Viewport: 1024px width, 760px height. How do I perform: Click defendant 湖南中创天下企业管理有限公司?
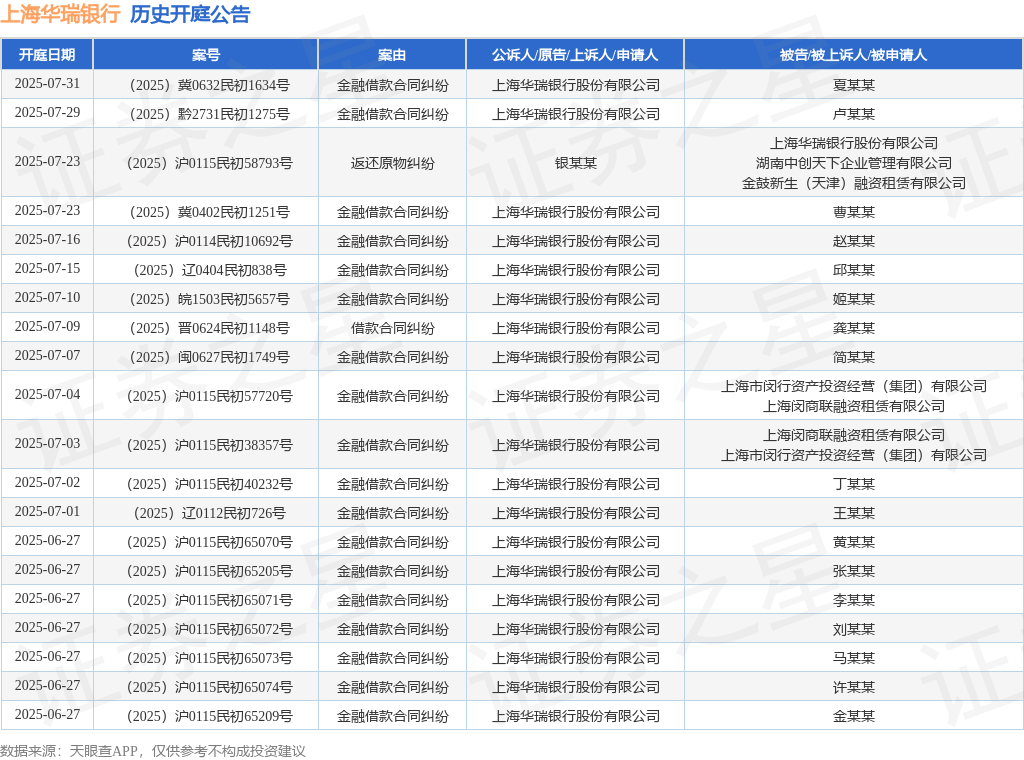(853, 163)
